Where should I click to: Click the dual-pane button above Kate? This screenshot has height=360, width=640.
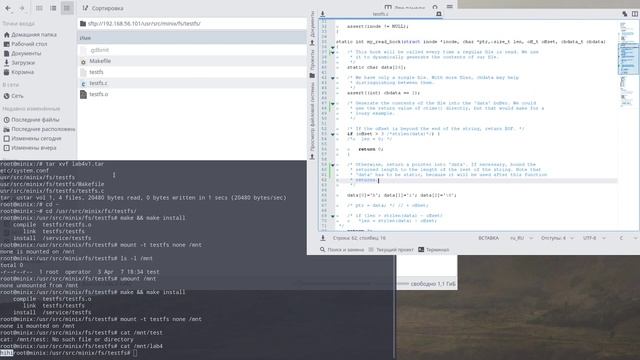406,7
